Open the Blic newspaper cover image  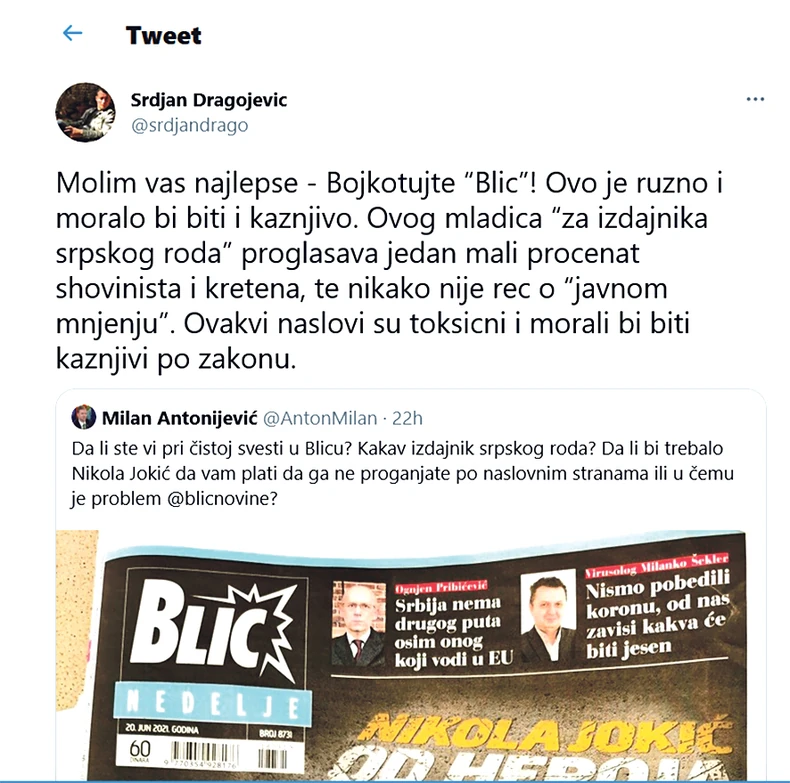(411, 655)
